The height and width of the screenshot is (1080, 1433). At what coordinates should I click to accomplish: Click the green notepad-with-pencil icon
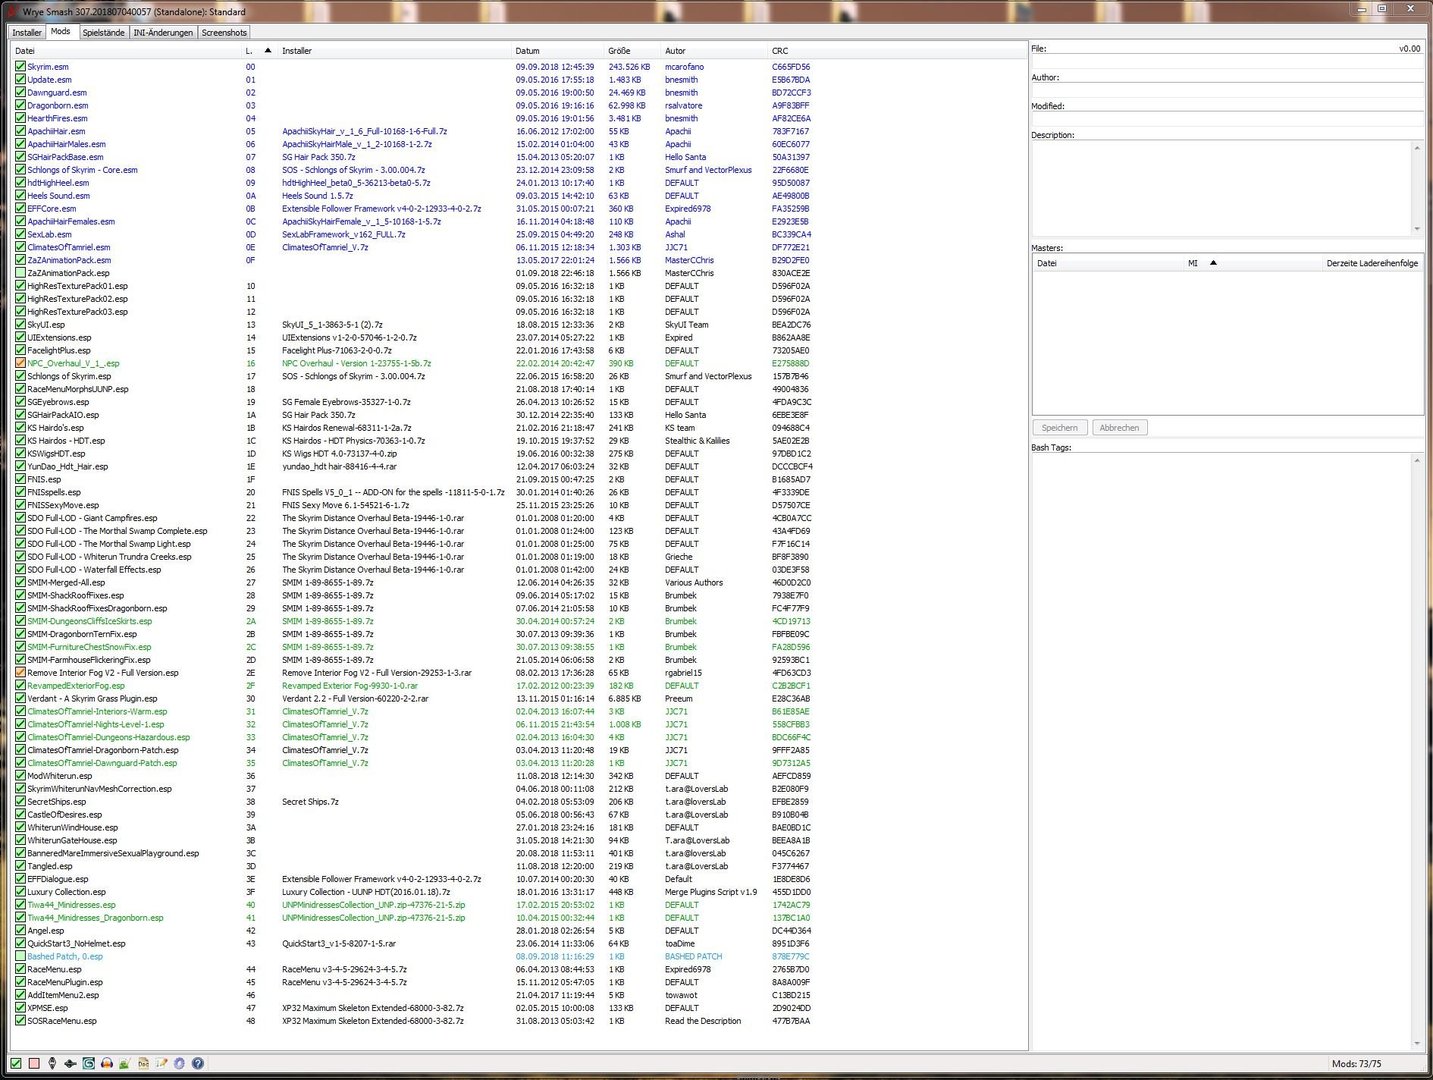124,1063
